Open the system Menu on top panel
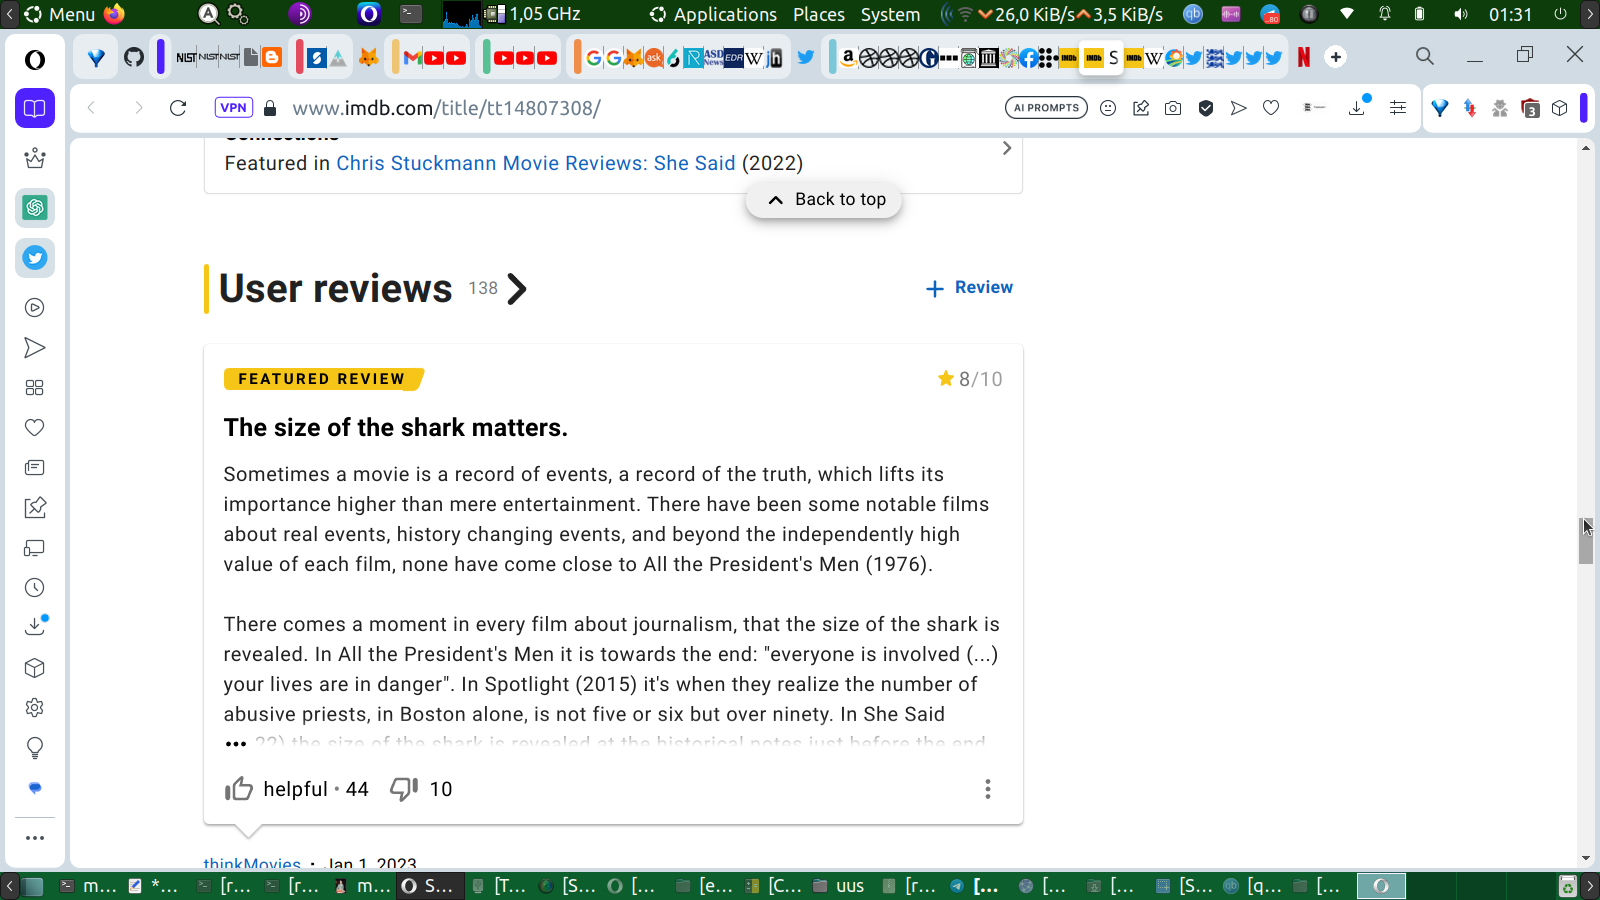The image size is (1600, 900). [x=60, y=14]
